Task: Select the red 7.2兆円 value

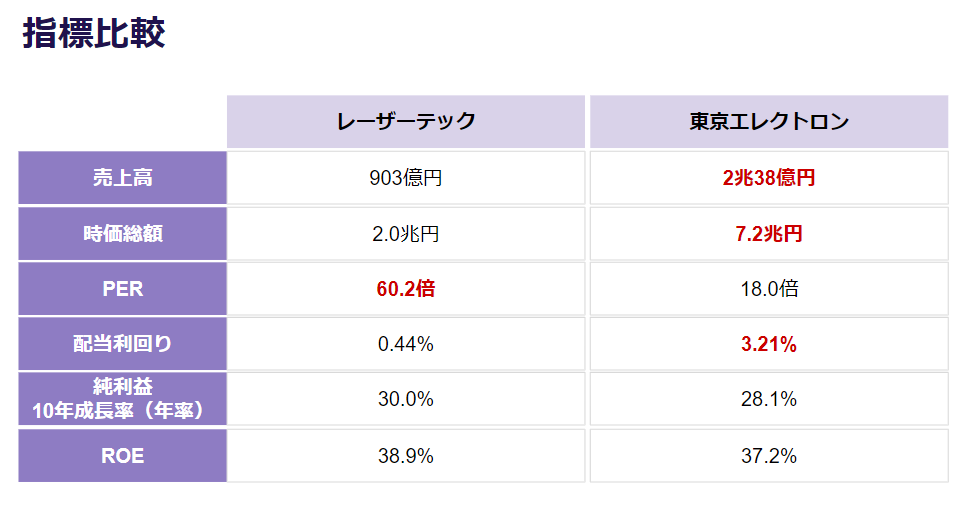Action: coord(768,235)
